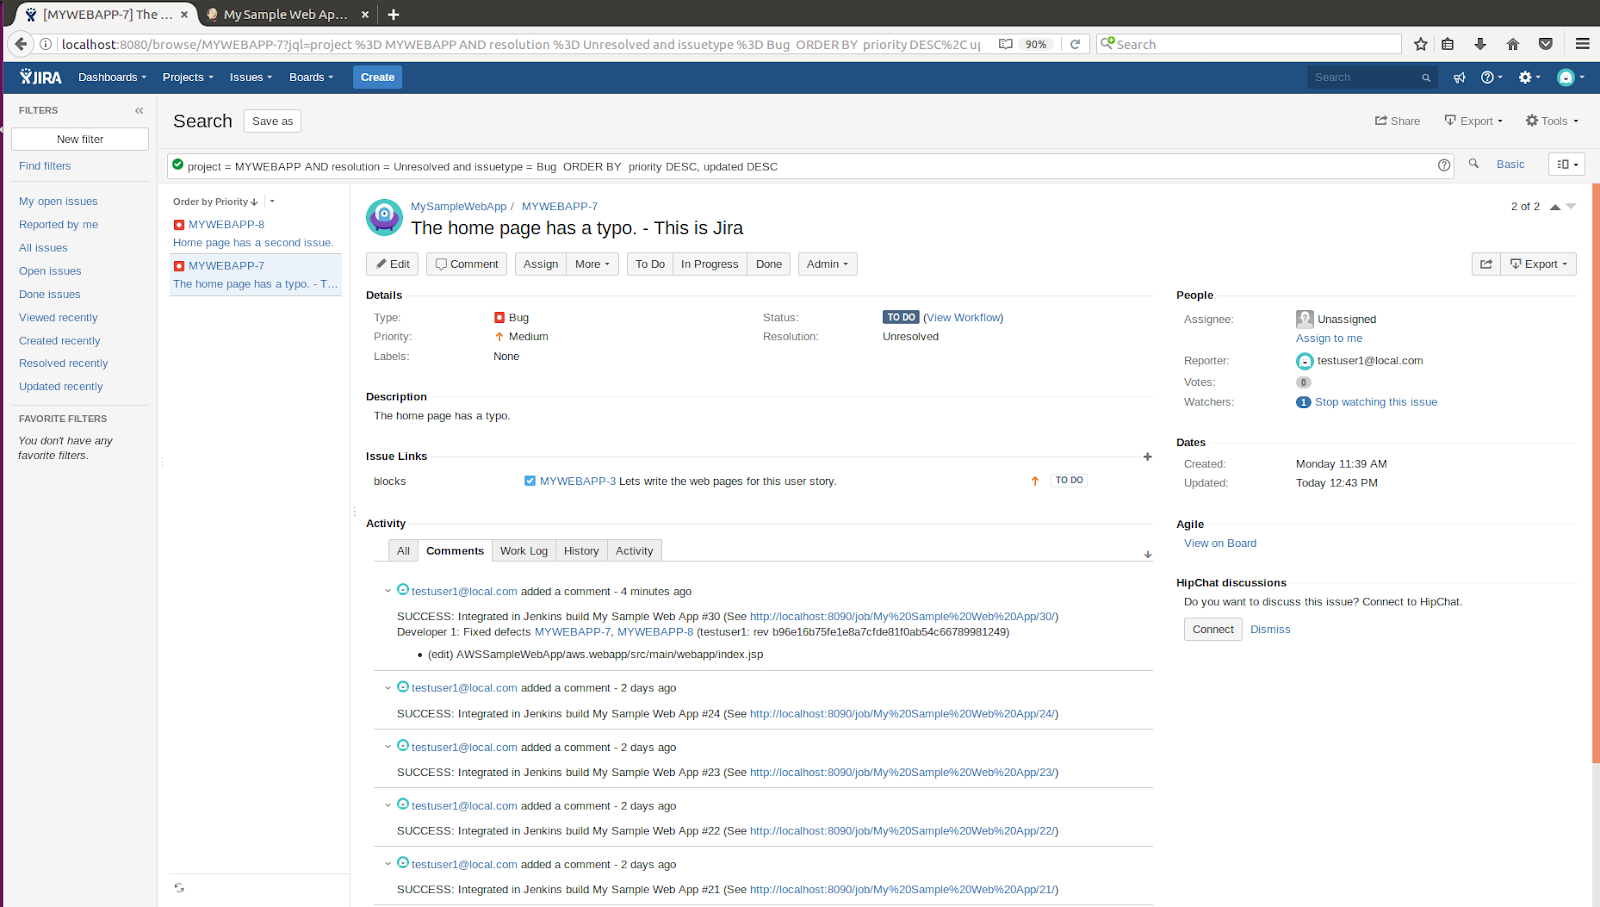Viewport: 1600px width, 907px height.
Task: Open the Firefox downloads arrow
Action: pos(1480,44)
